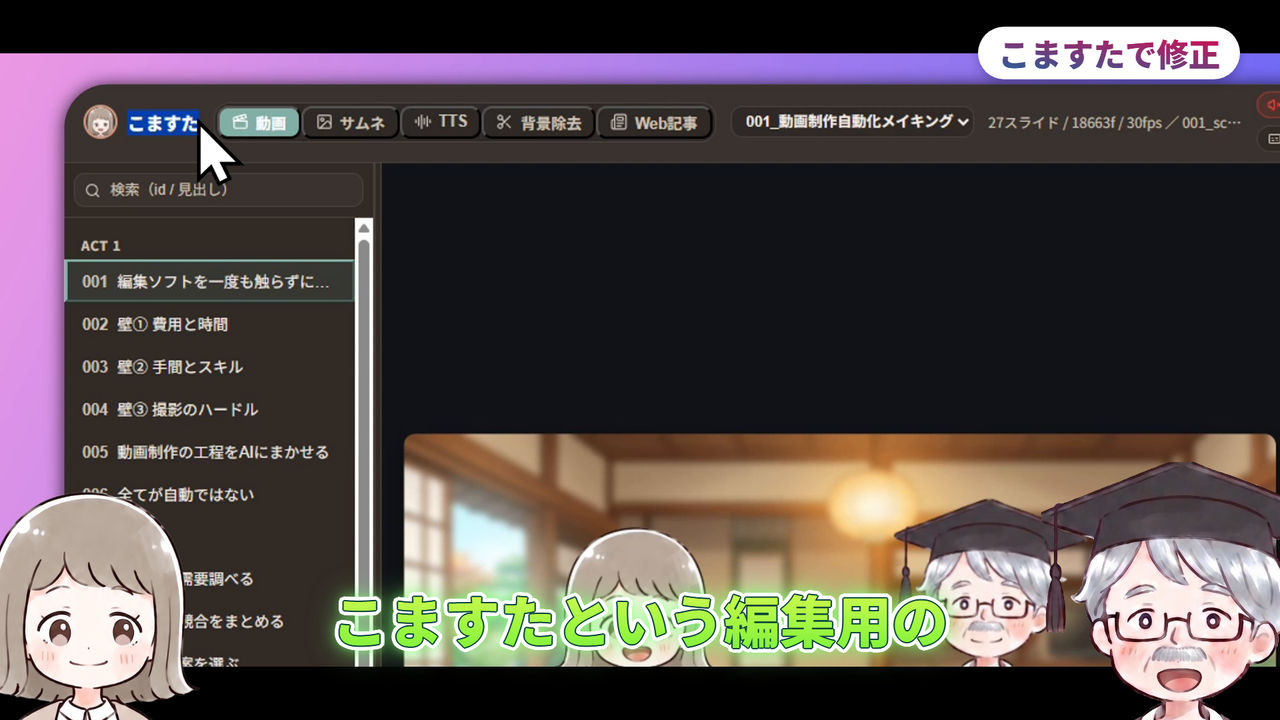Click the red muted speaker icon
The image size is (1280, 720).
click(x=1271, y=105)
